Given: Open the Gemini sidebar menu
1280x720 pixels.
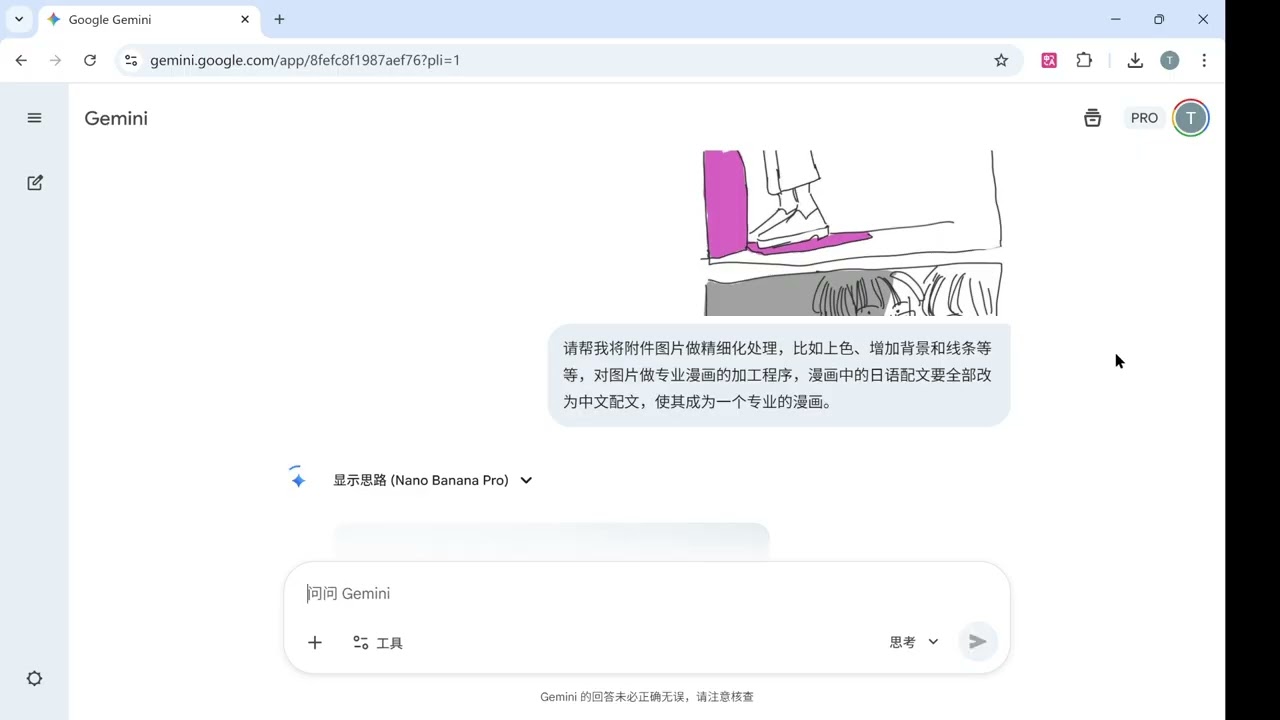Looking at the screenshot, I should click(34, 117).
